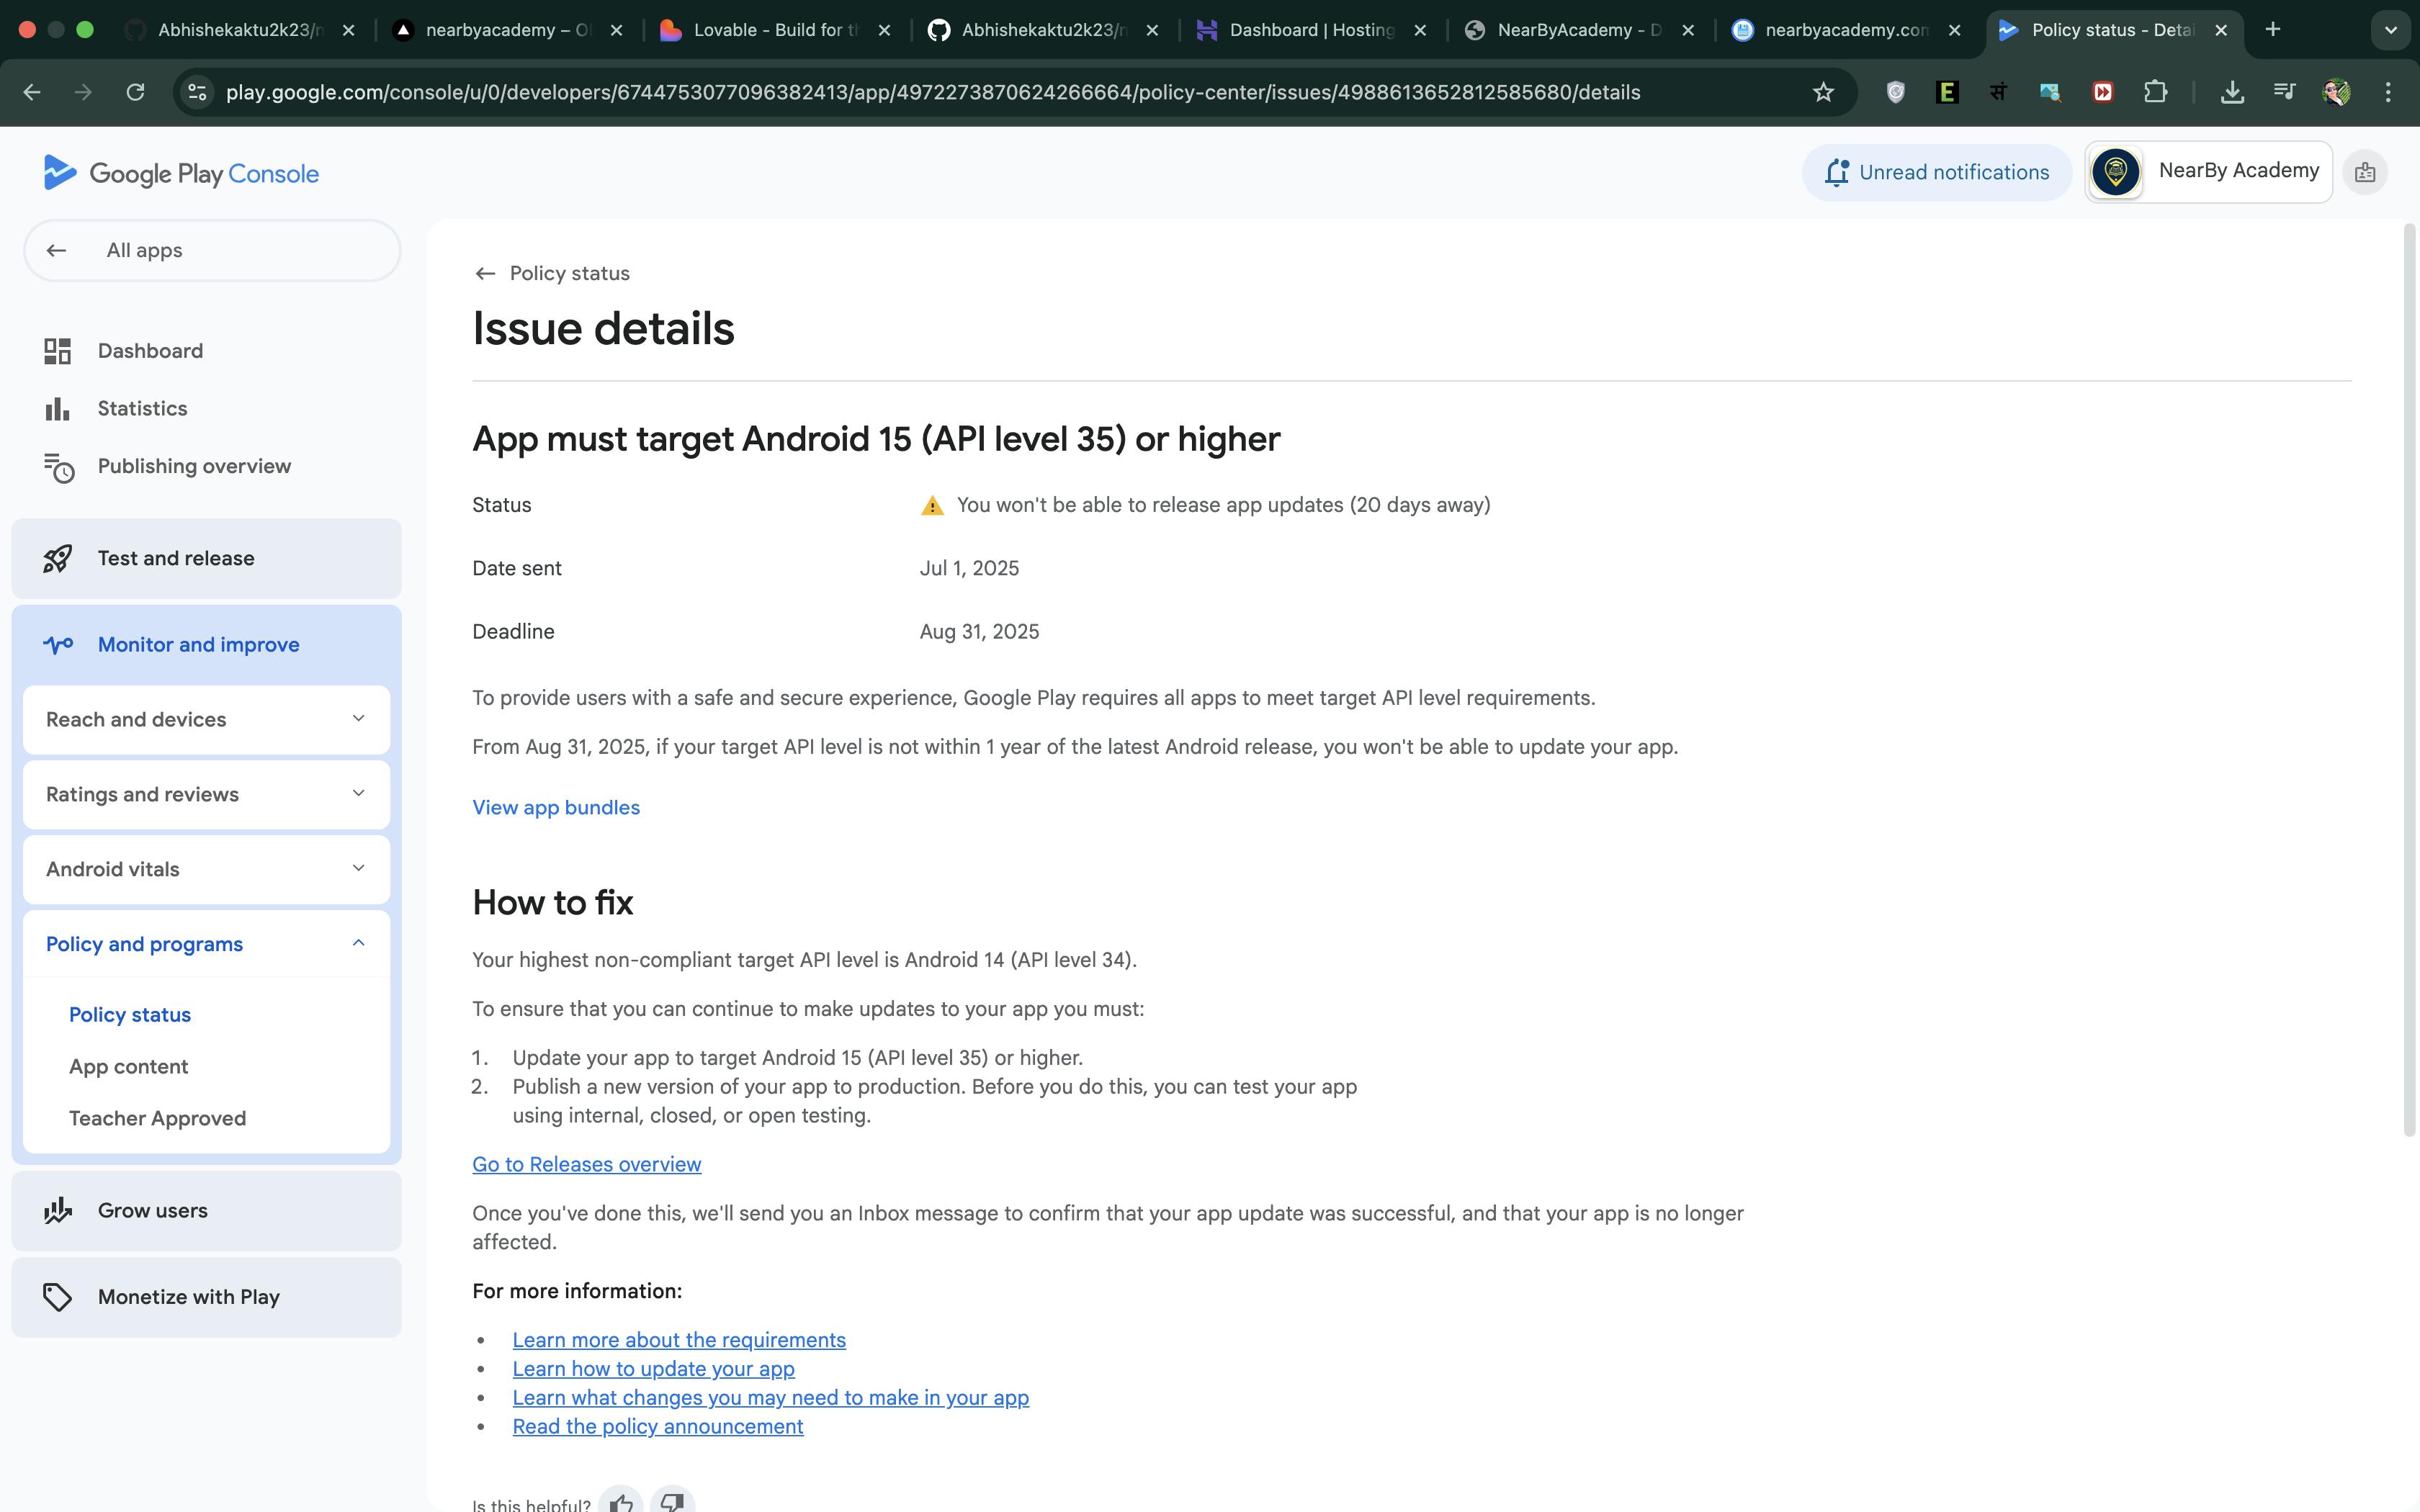This screenshot has width=2420, height=1512.
Task: Collapse Policy and programs section
Action: pyautogui.click(x=206, y=944)
